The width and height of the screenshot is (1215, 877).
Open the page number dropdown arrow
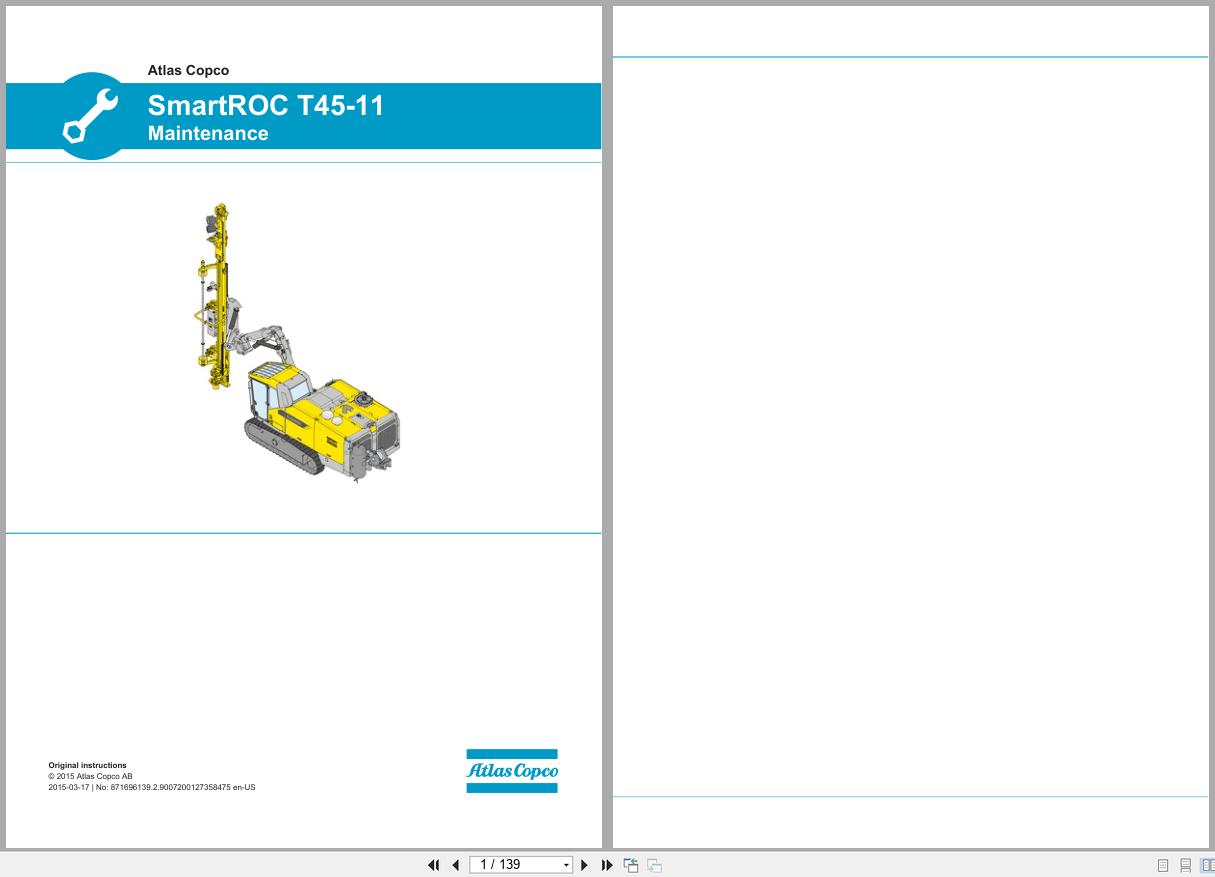(x=566, y=865)
